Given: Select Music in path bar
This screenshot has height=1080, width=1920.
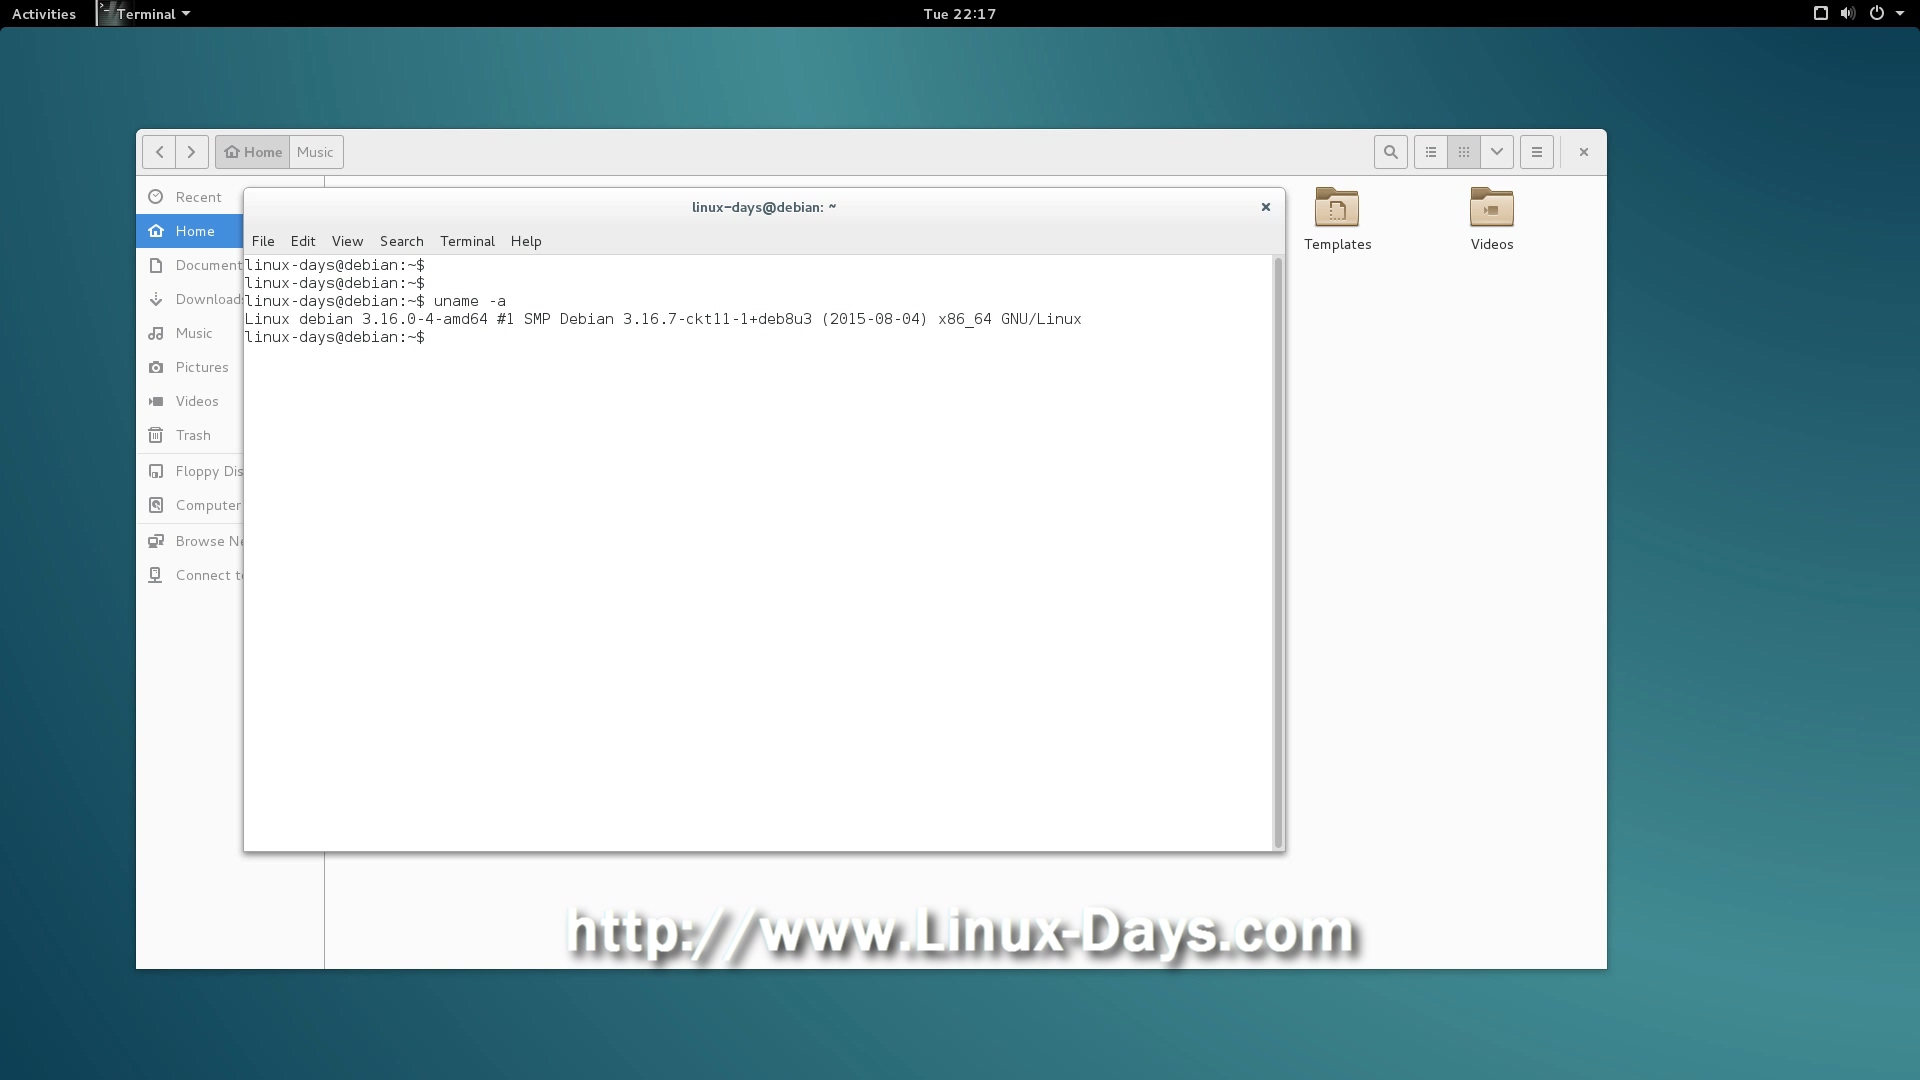Looking at the screenshot, I should tap(316, 152).
